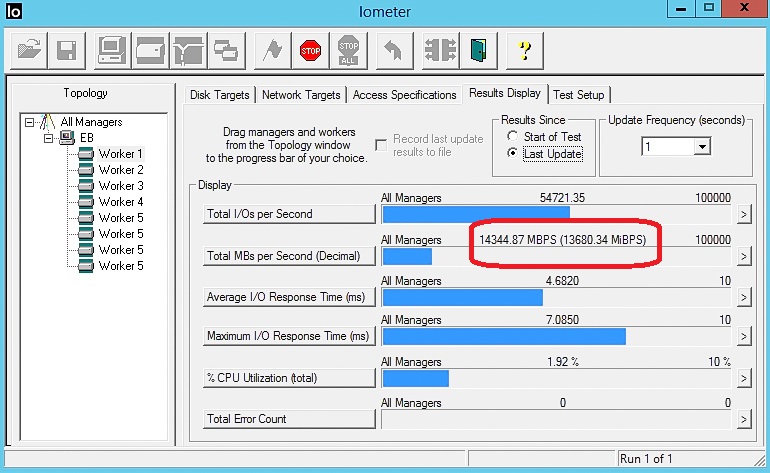Screen dimensions: 770x473
Task: Click Run 1 of 1 status text
Action: click(646, 459)
